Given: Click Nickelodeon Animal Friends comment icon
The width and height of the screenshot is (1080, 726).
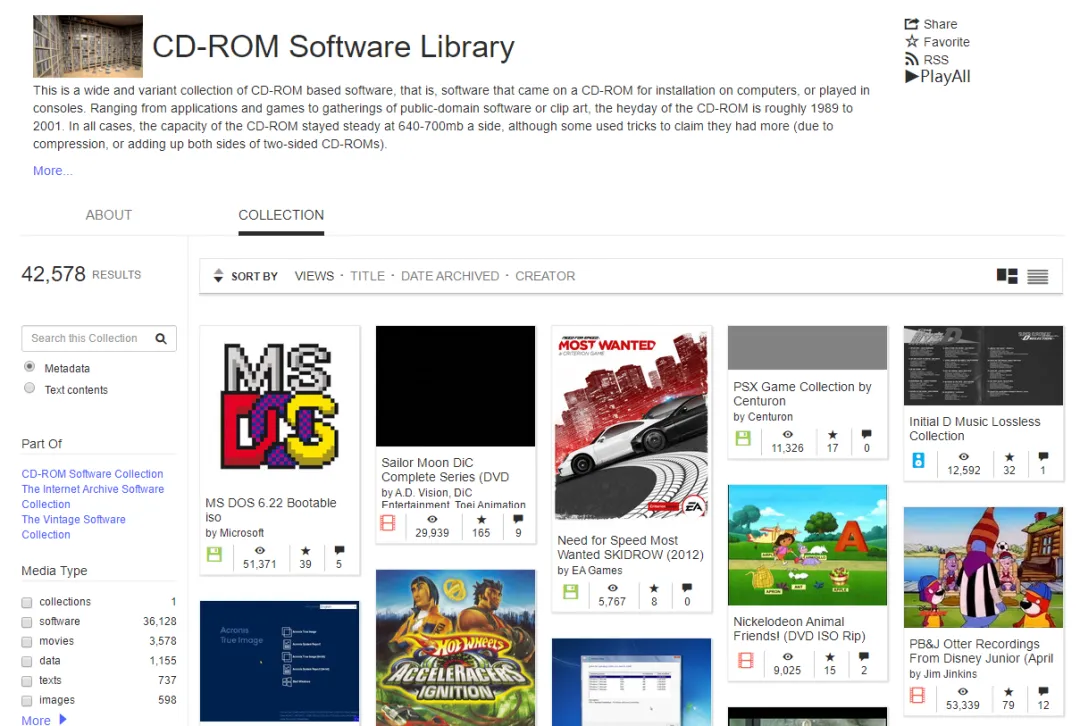Looking at the screenshot, I should point(864,656).
